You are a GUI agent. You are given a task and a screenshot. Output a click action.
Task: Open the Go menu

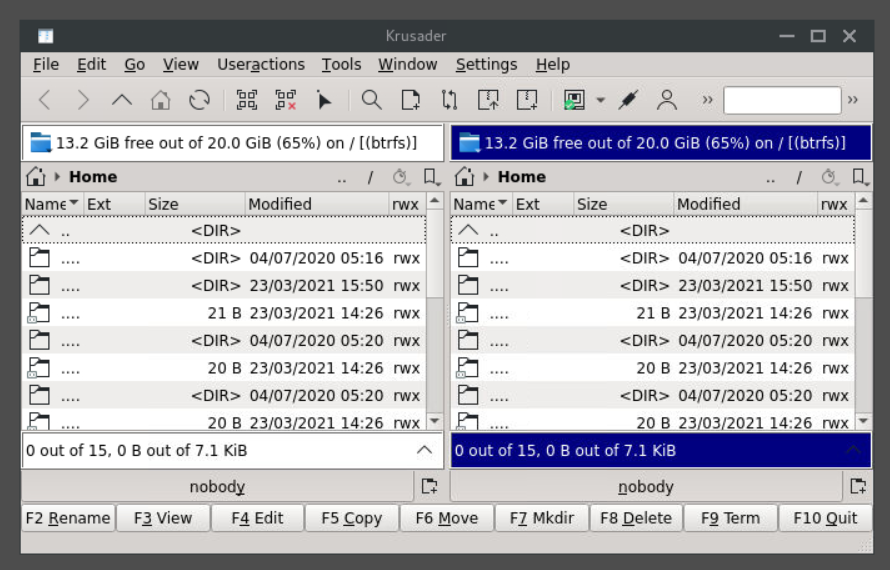point(135,65)
